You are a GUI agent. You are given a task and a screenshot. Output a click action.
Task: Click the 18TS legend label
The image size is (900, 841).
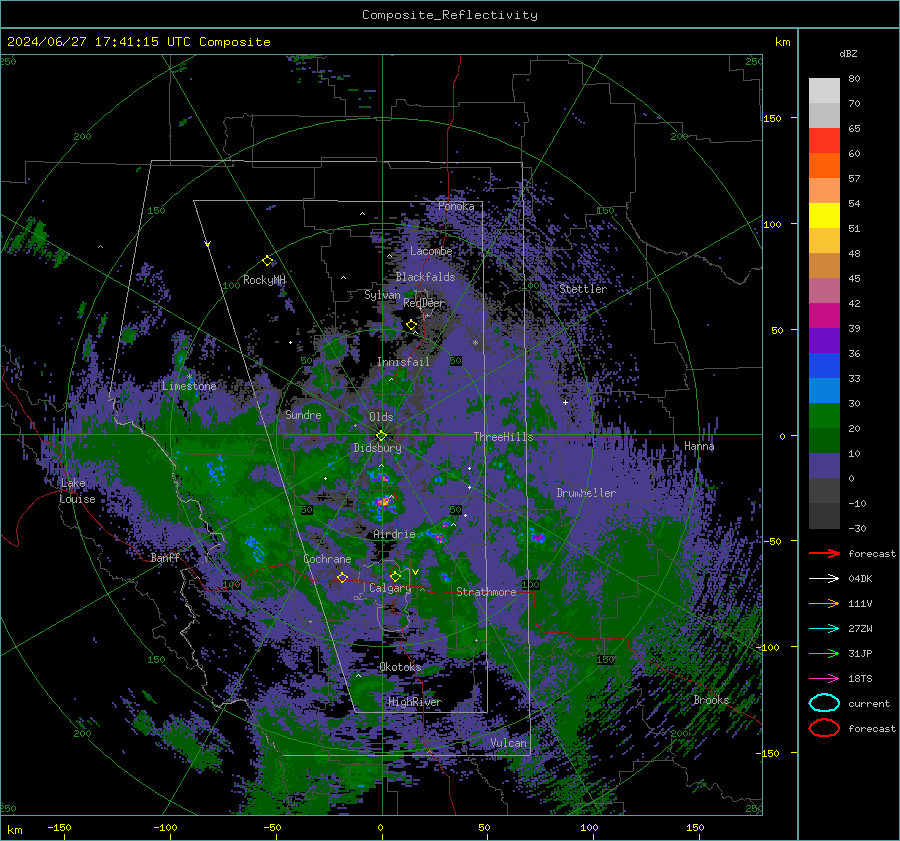click(860, 679)
